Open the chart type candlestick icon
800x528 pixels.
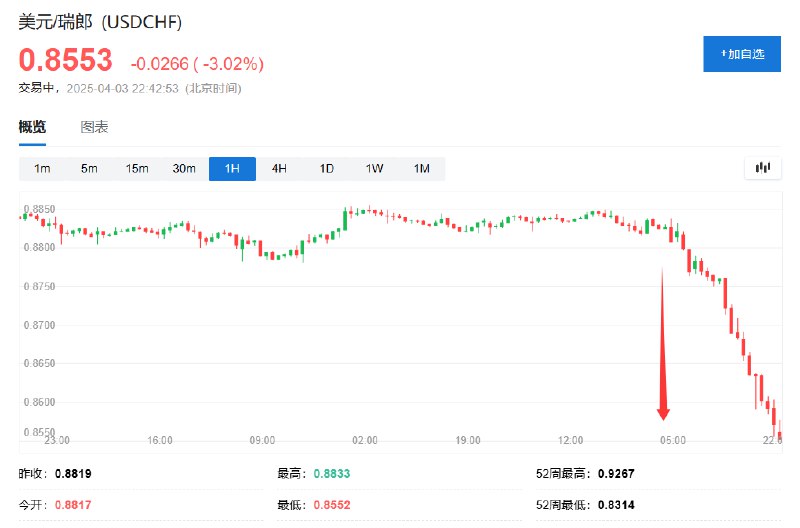point(762,168)
